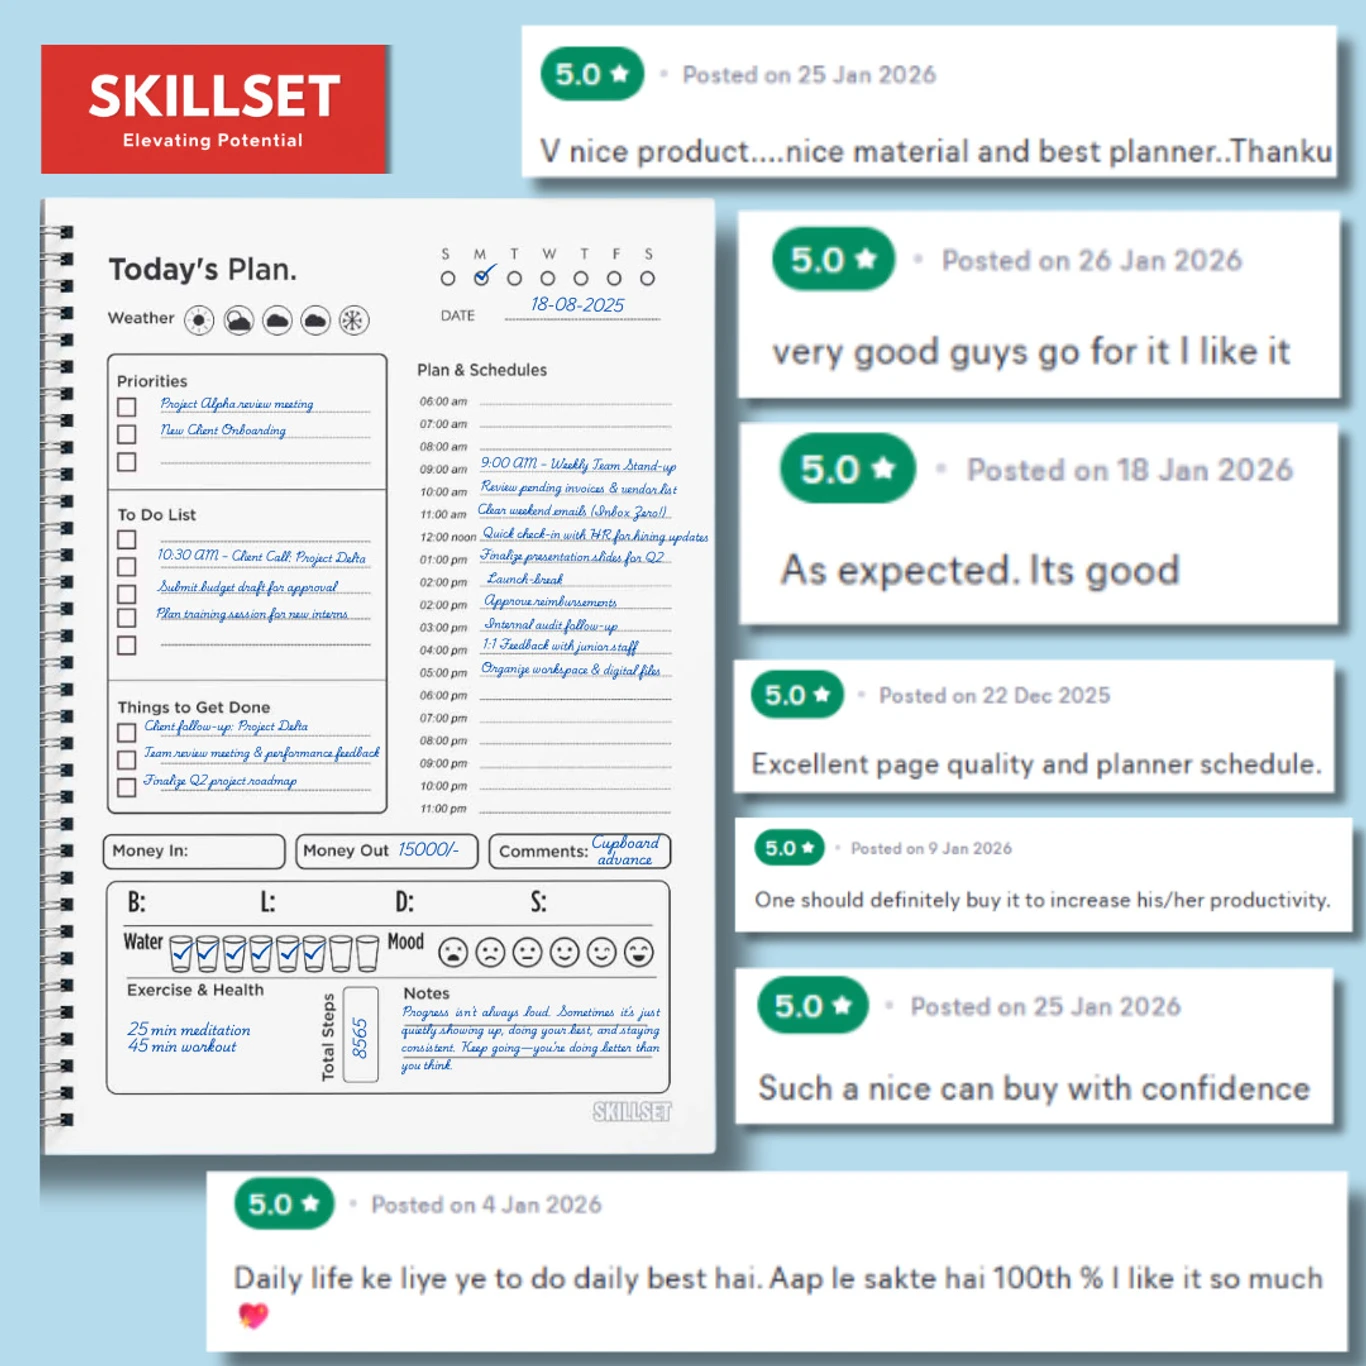
Task: Click the water glass directly beside Water label
Action: click(x=181, y=953)
